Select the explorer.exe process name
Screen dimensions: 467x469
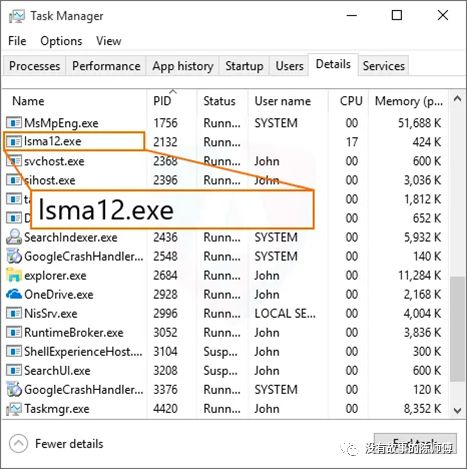pos(55,276)
